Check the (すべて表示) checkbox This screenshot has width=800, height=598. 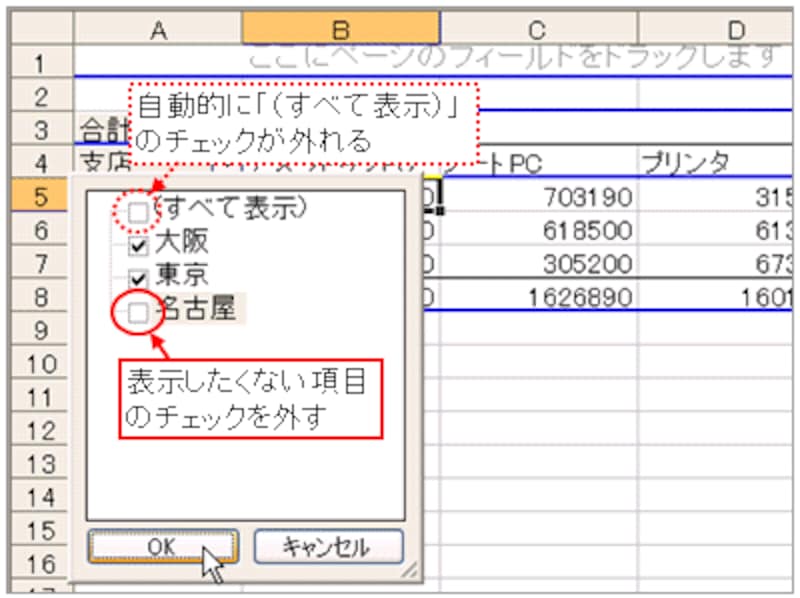click(138, 212)
